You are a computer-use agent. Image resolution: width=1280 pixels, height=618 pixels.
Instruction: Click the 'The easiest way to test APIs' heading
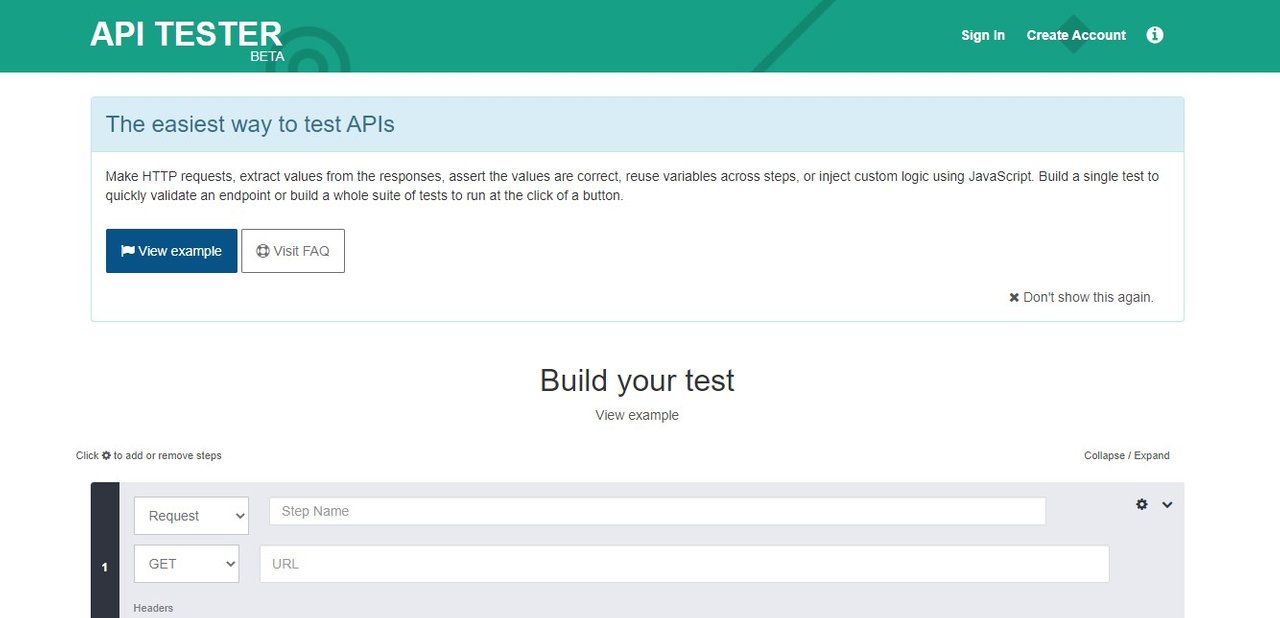250,124
